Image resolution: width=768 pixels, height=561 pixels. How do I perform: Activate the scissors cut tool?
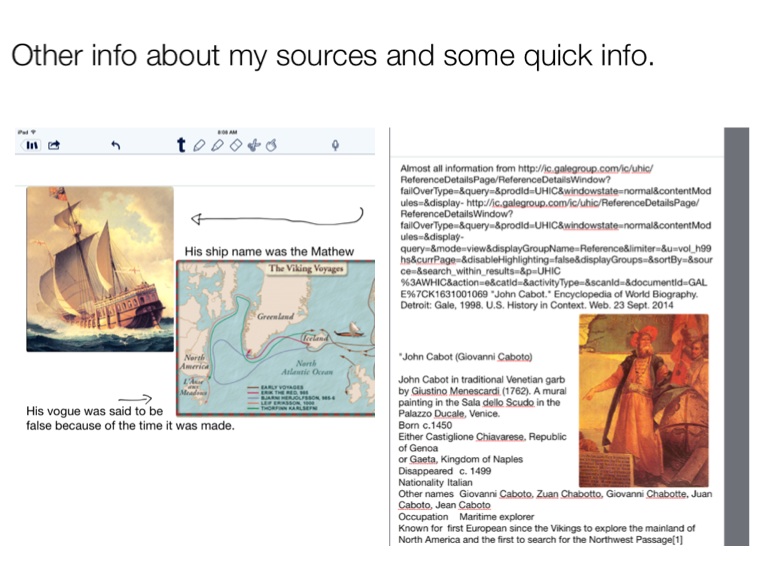click(253, 145)
